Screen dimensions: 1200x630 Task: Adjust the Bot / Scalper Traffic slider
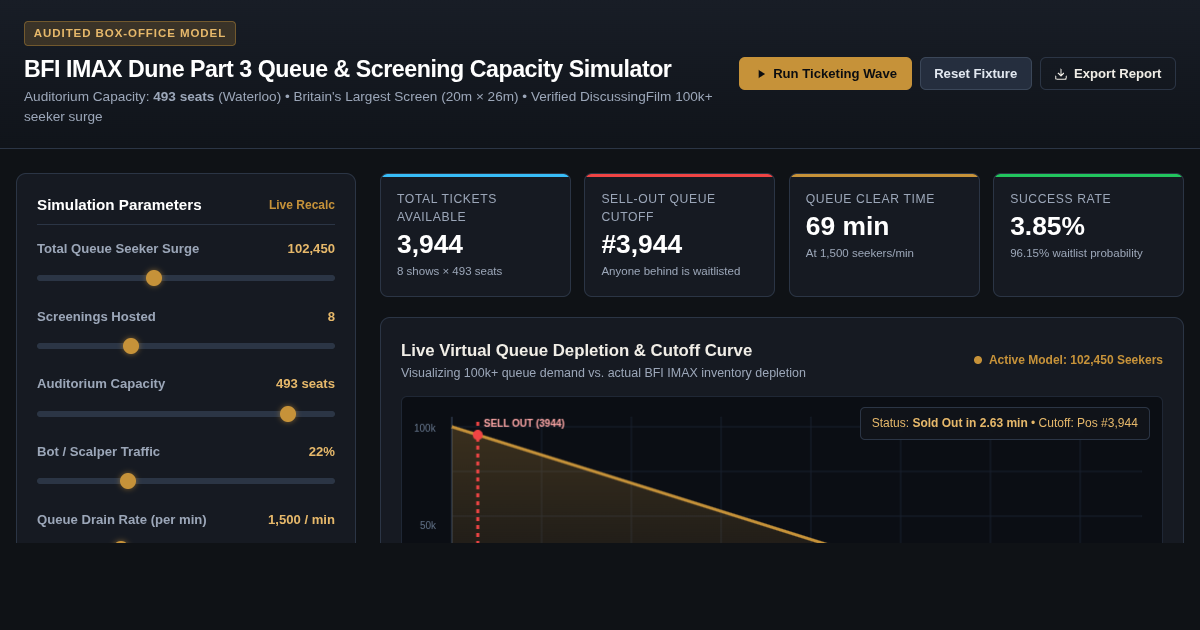186,481
